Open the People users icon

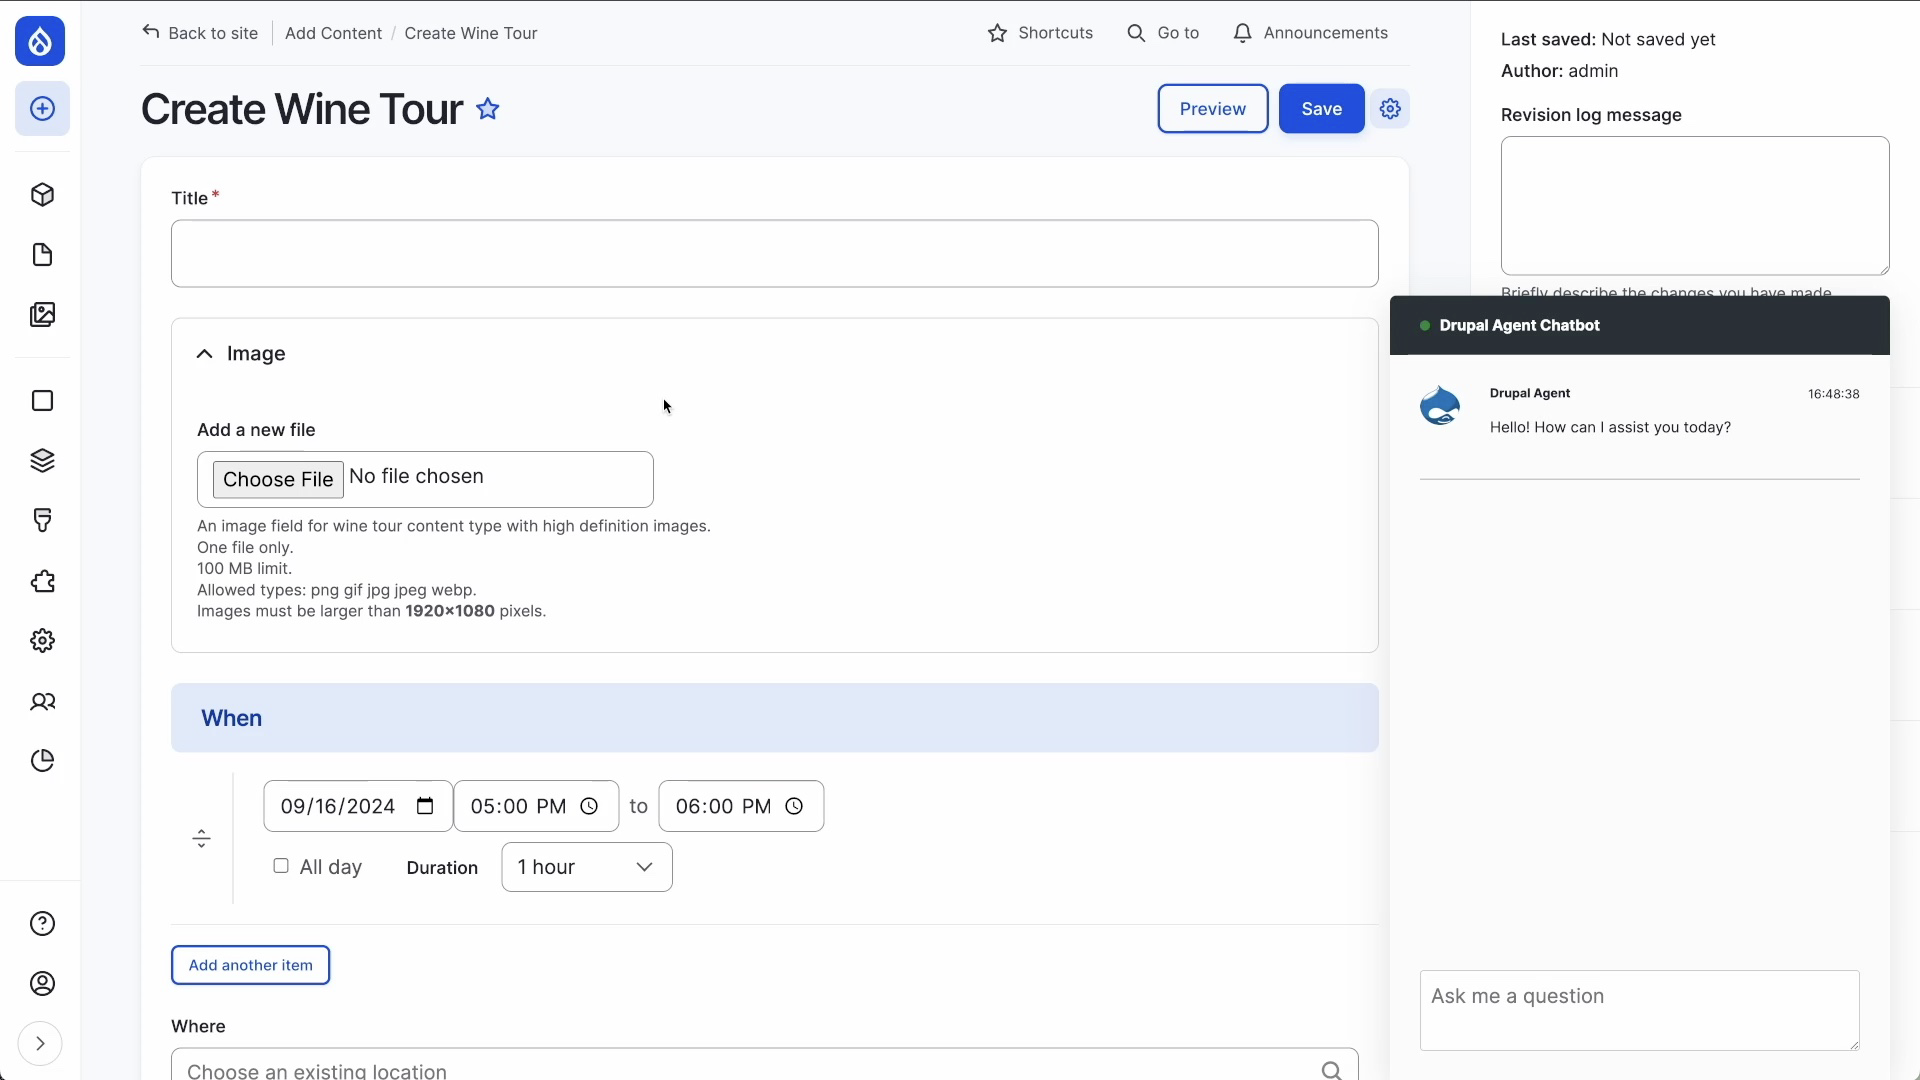pos(42,703)
